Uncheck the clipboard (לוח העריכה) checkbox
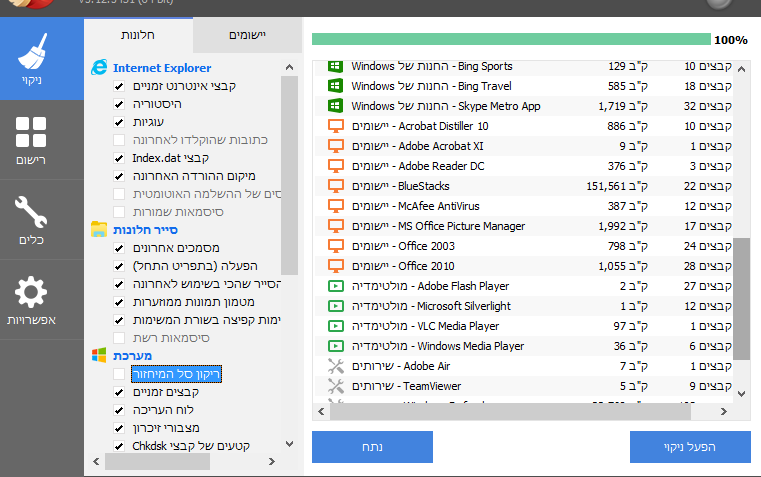This screenshot has height=477, width=761. click(119, 410)
